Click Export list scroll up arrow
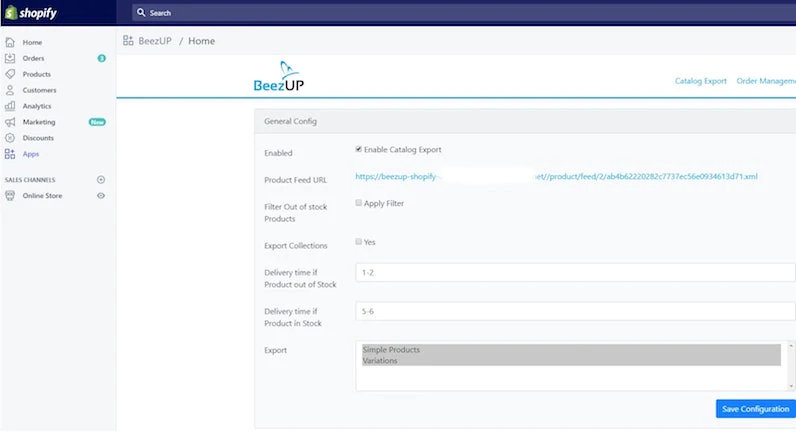The image size is (796, 448). coord(790,346)
